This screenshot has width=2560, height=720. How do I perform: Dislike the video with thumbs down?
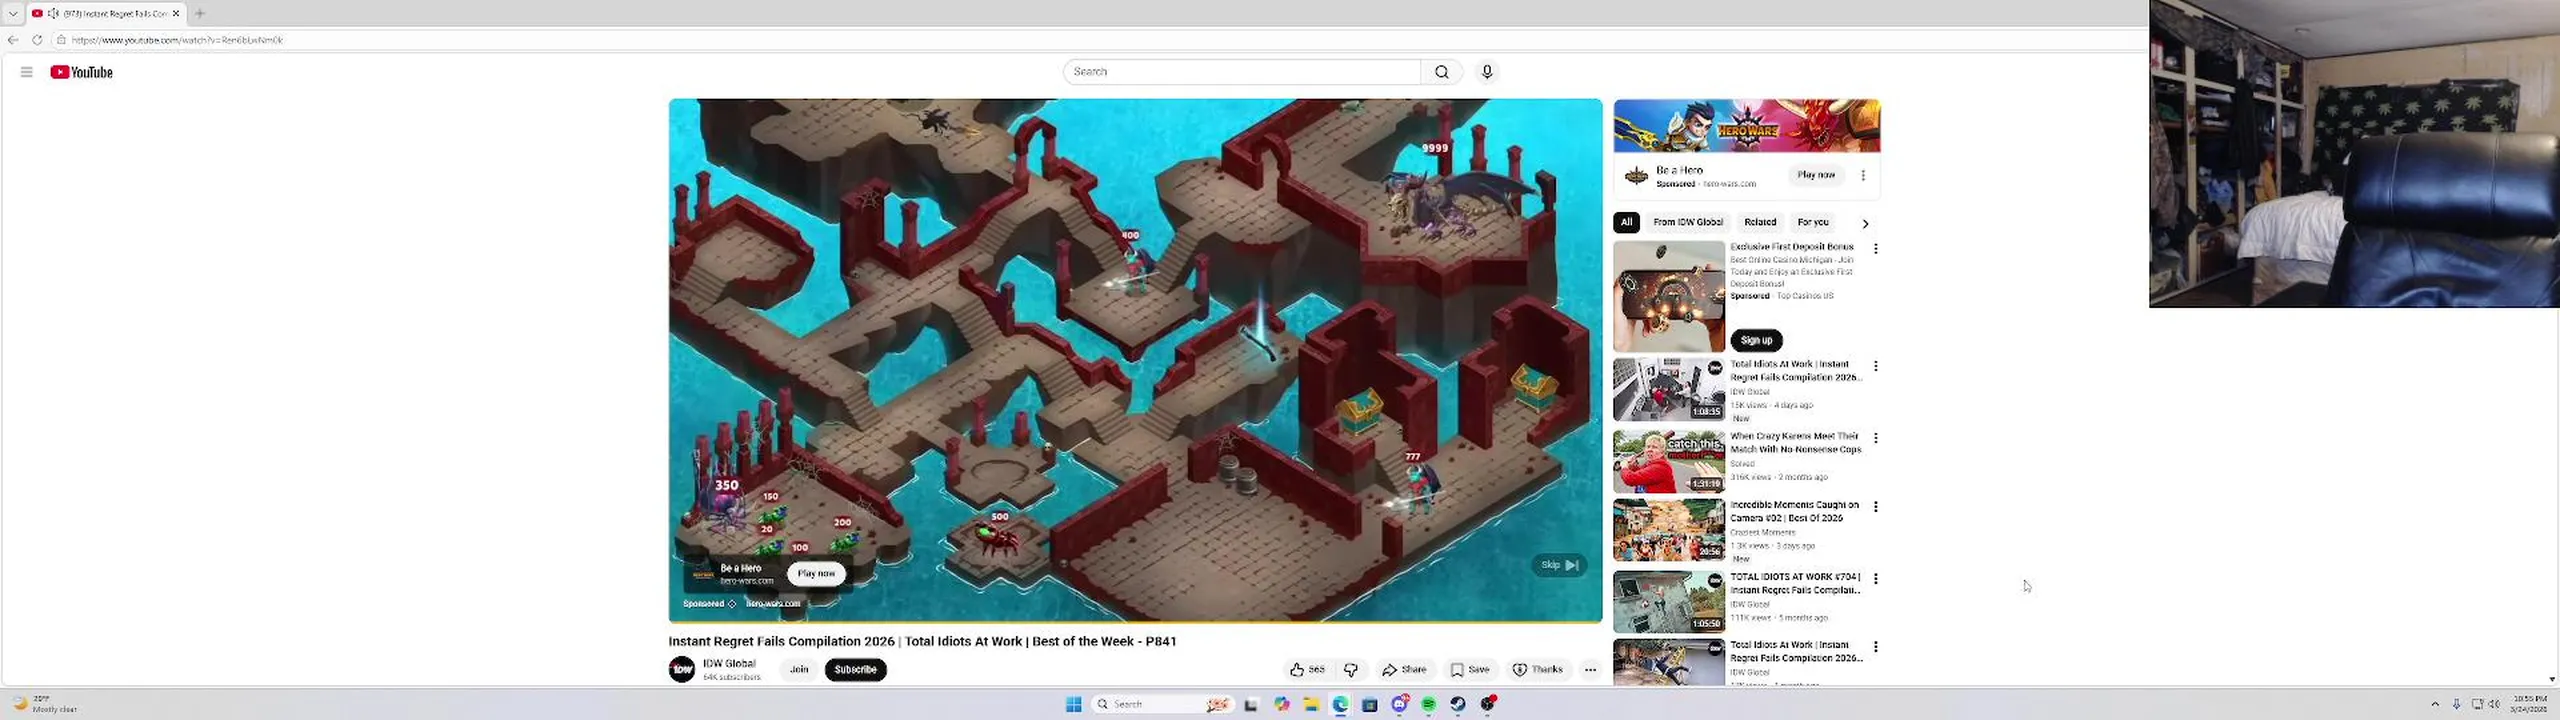pos(1351,670)
